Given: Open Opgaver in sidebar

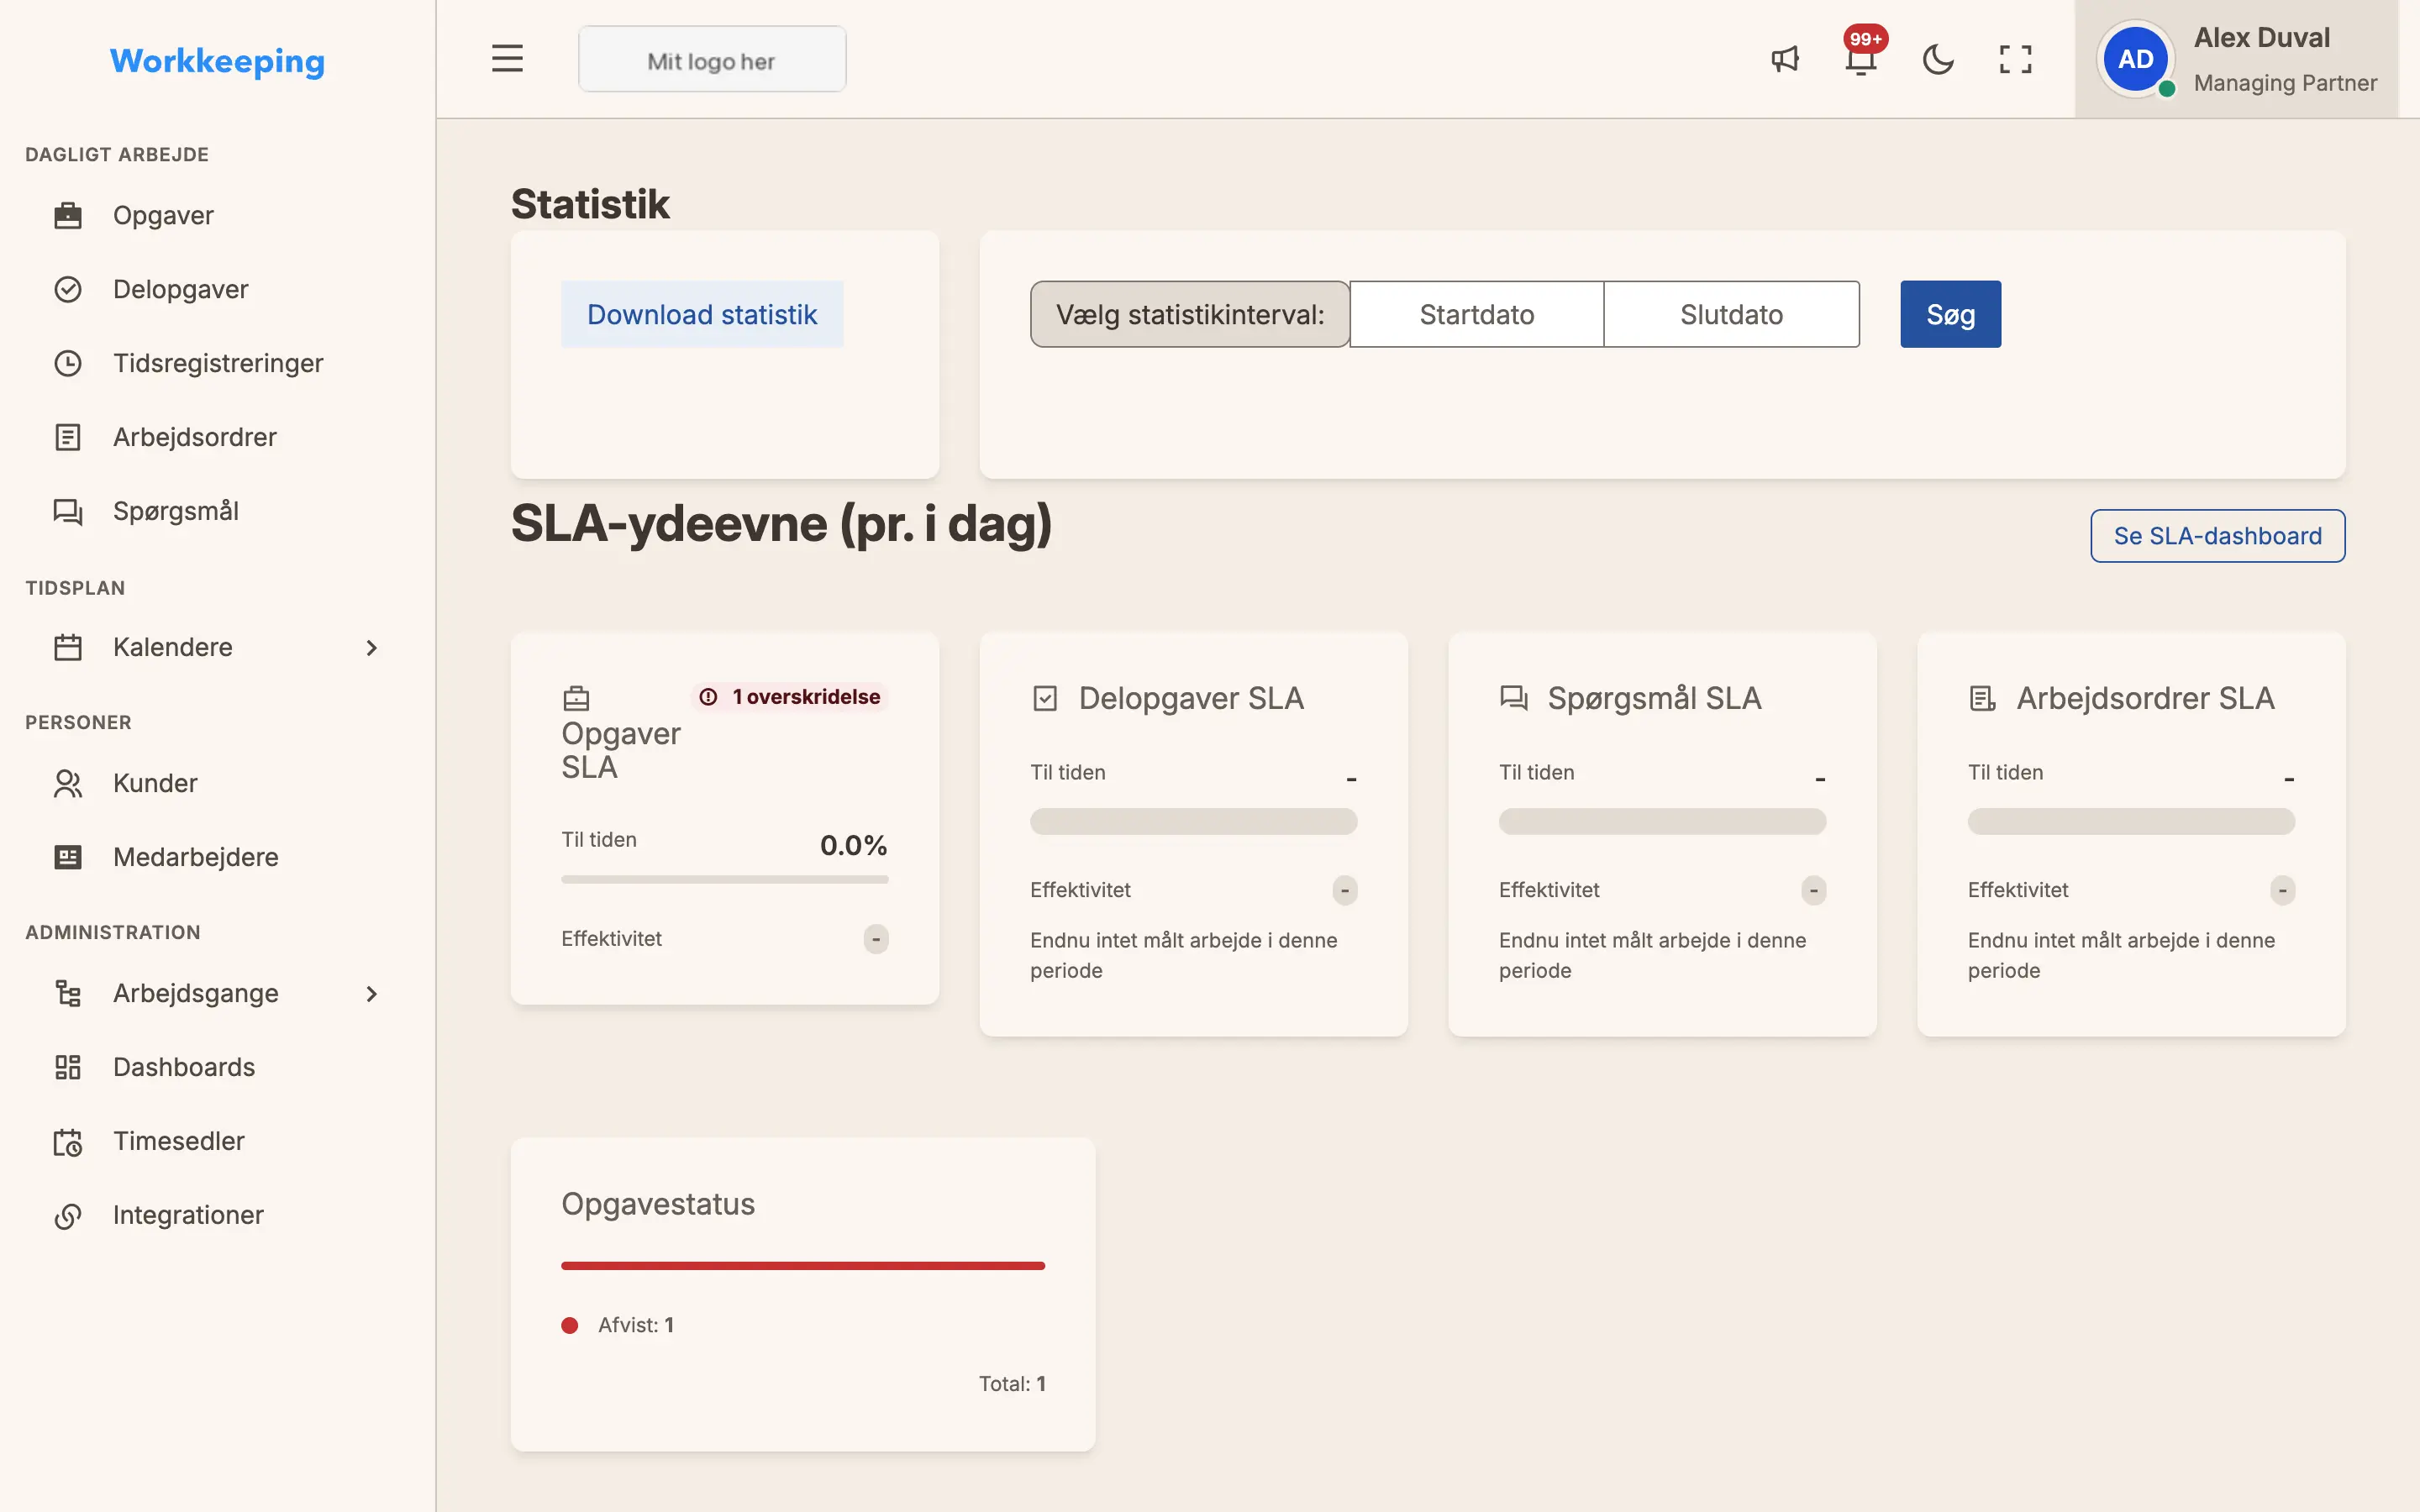Looking at the screenshot, I should [218, 215].
